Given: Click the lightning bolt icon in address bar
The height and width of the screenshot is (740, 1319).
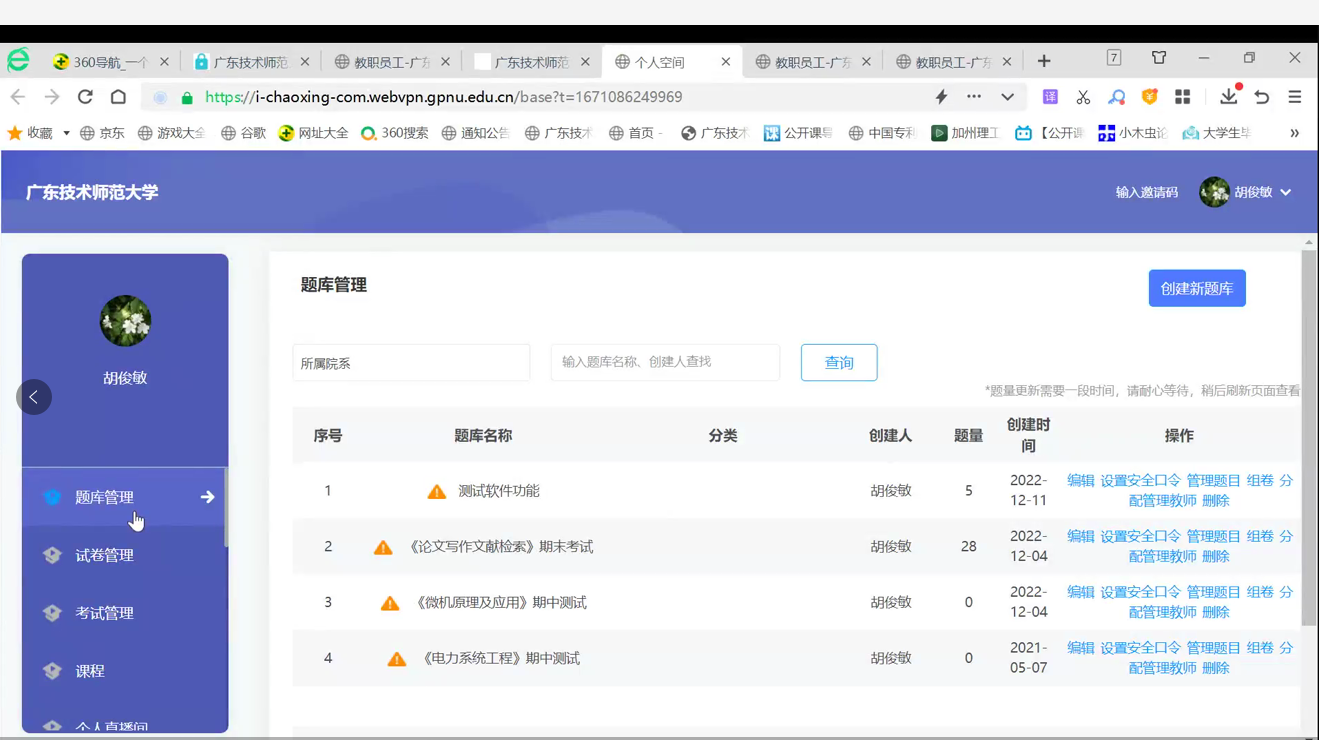Looking at the screenshot, I should (x=941, y=97).
